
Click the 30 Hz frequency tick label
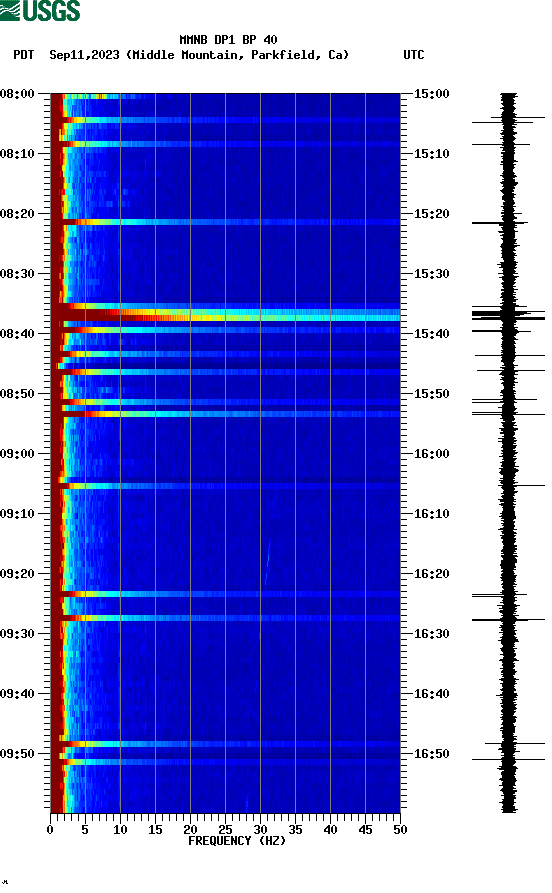[x=260, y=830]
